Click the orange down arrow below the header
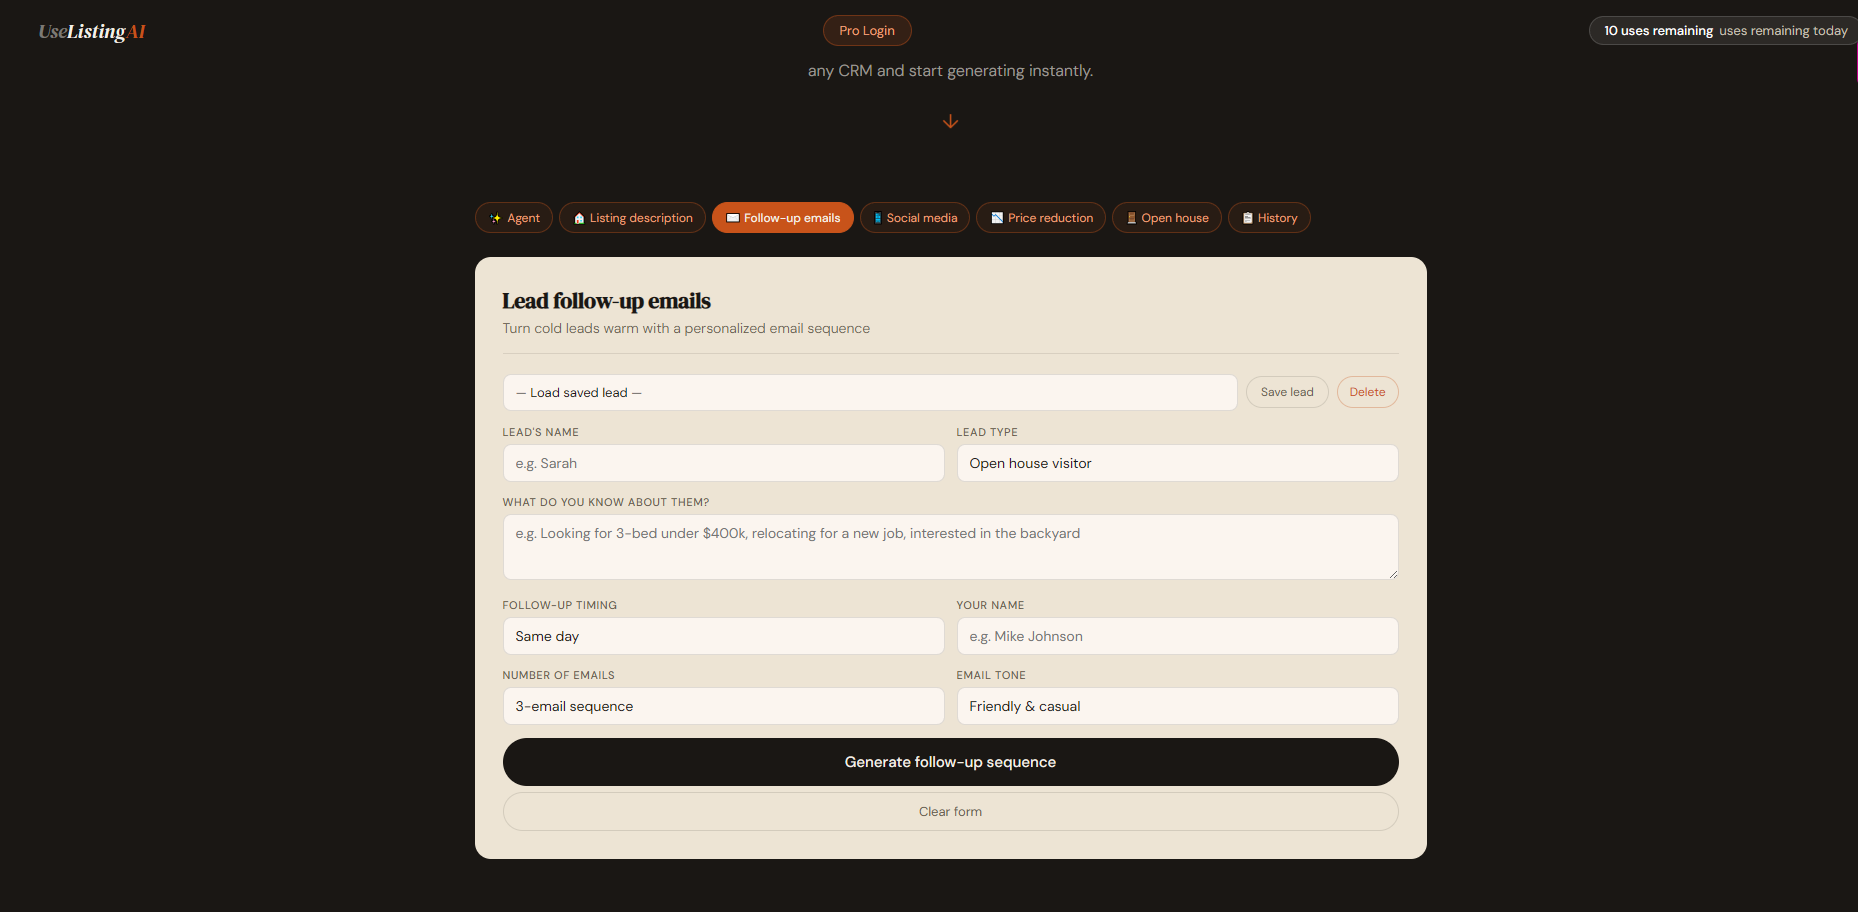The width and height of the screenshot is (1858, 912). tap(950, 121)
